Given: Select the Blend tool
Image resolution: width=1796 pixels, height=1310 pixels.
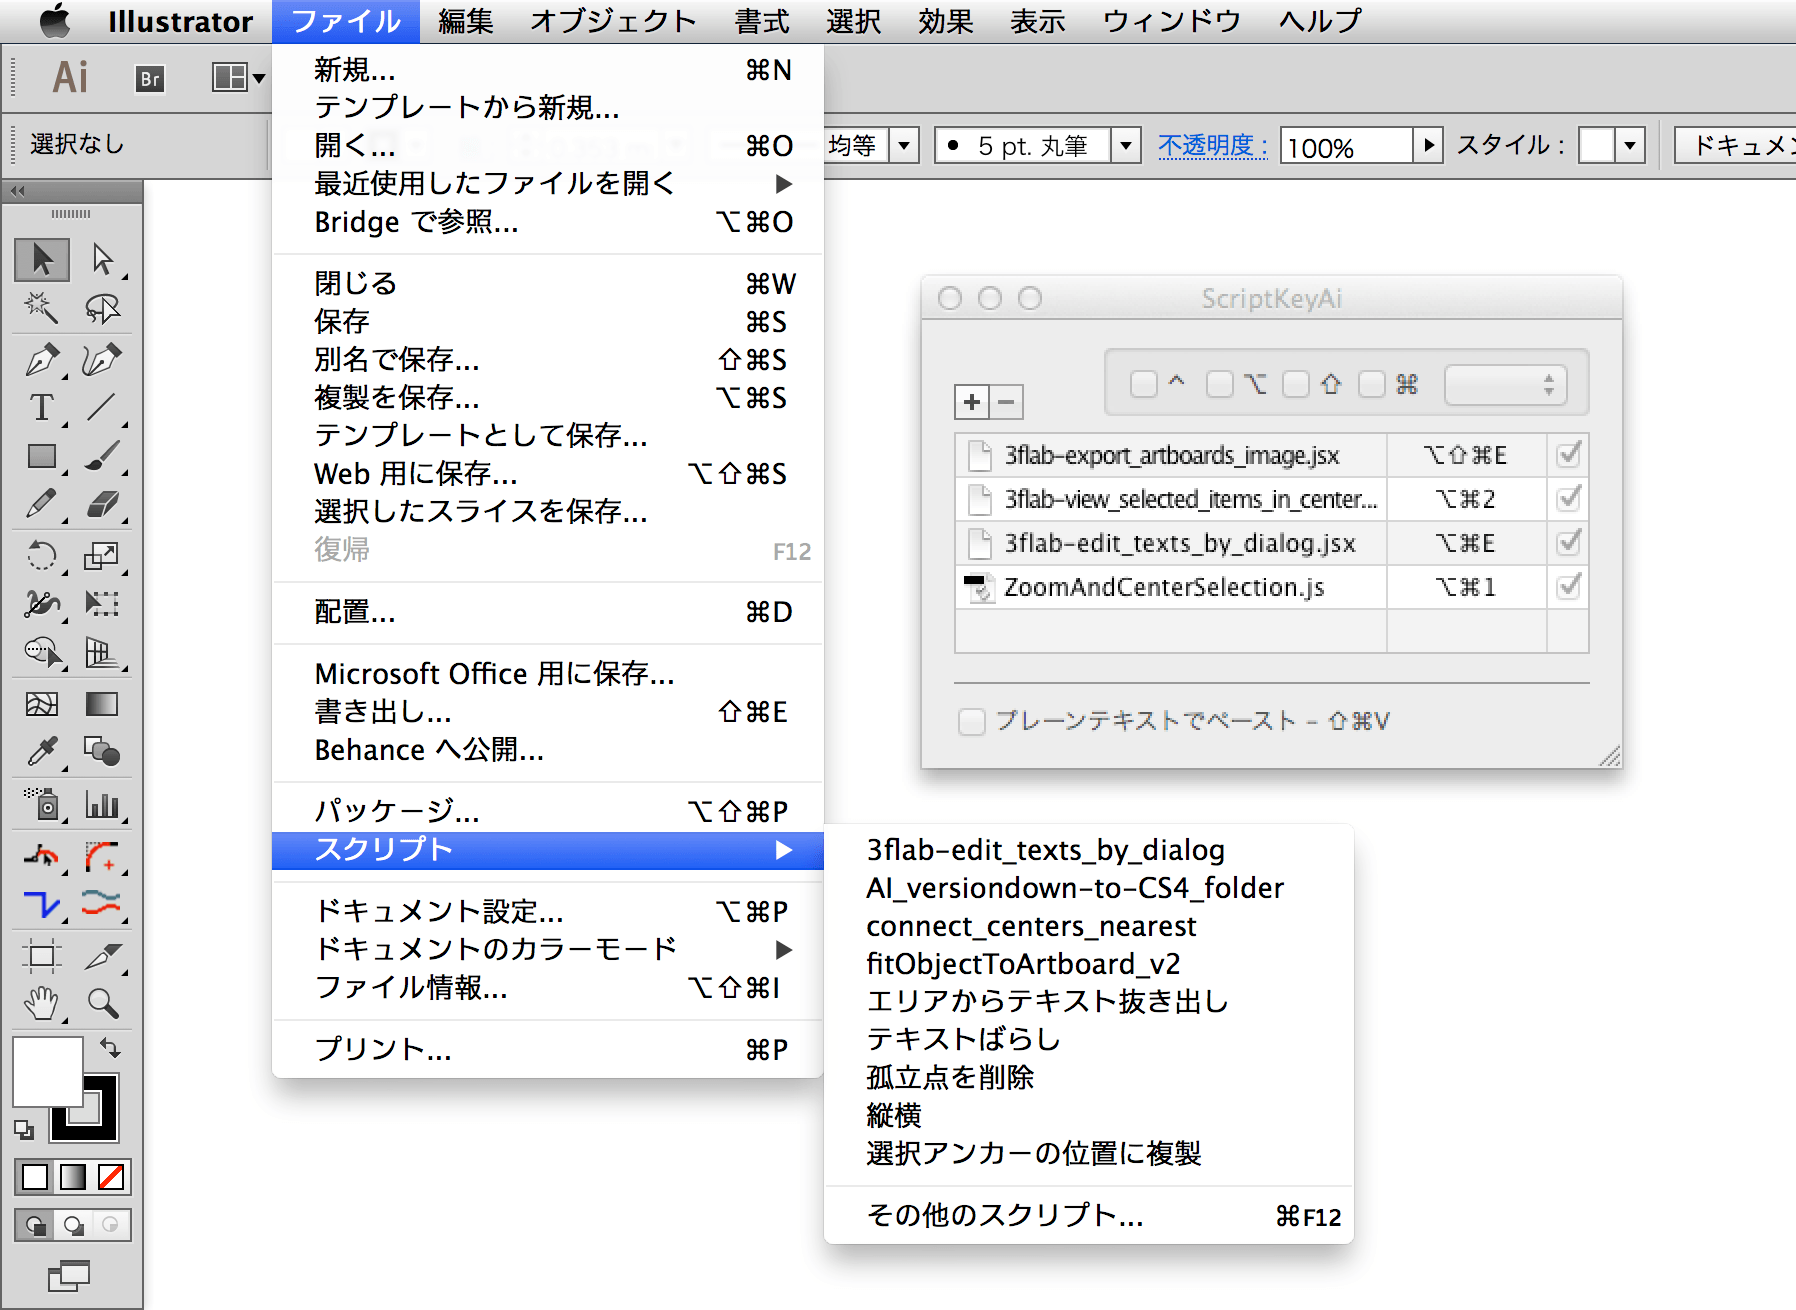Looking at the screenshot, I should tap(102, 752).
